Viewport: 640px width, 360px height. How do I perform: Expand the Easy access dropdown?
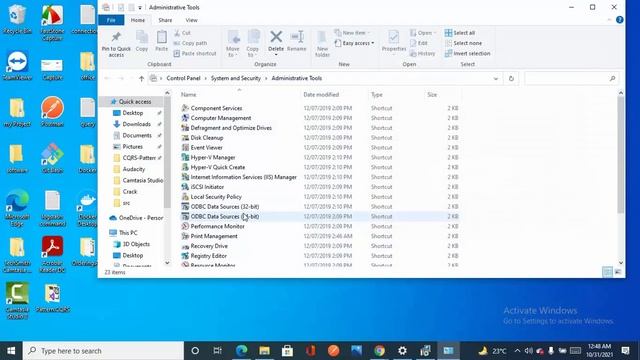click(x=355, y=43)
